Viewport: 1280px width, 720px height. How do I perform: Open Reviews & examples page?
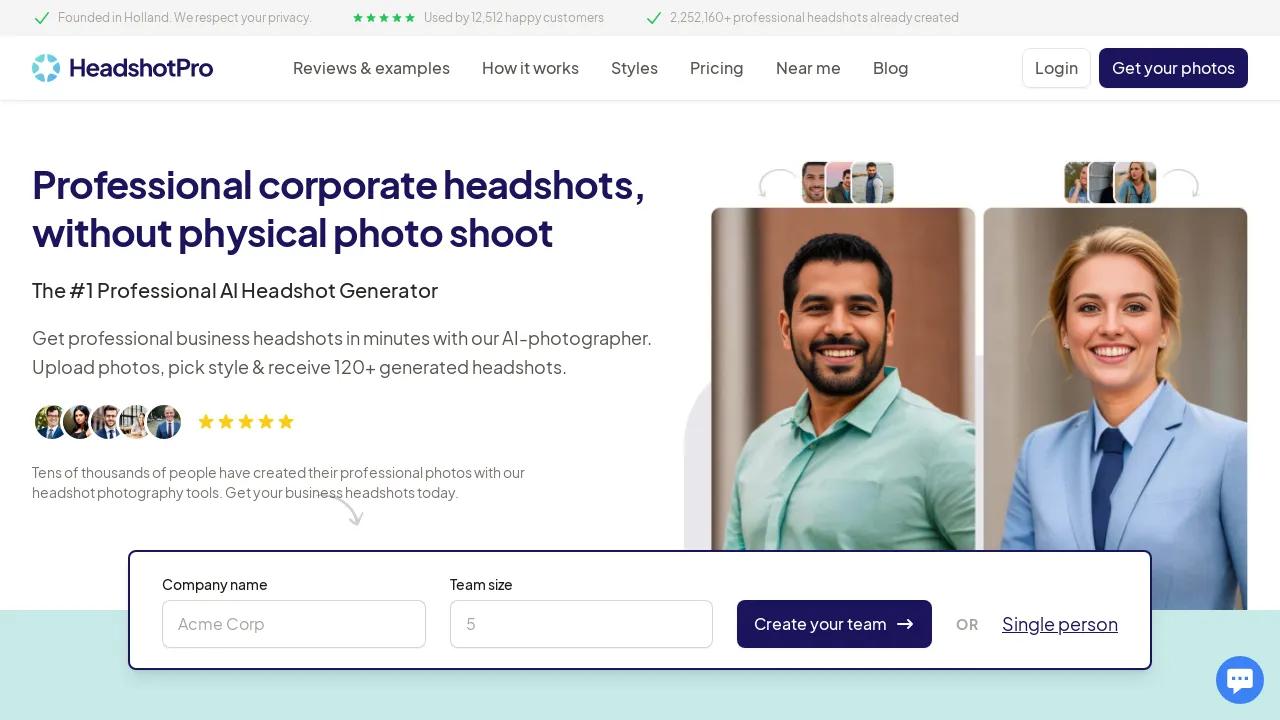[x=371, y=68]
